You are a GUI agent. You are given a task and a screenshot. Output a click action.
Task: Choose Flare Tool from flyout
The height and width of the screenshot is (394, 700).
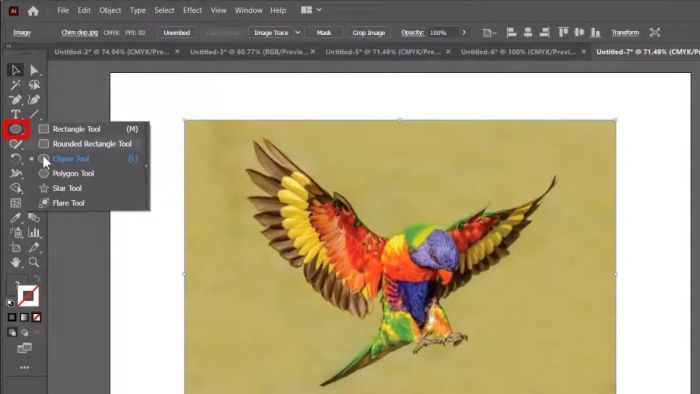(x=88, y=203)
